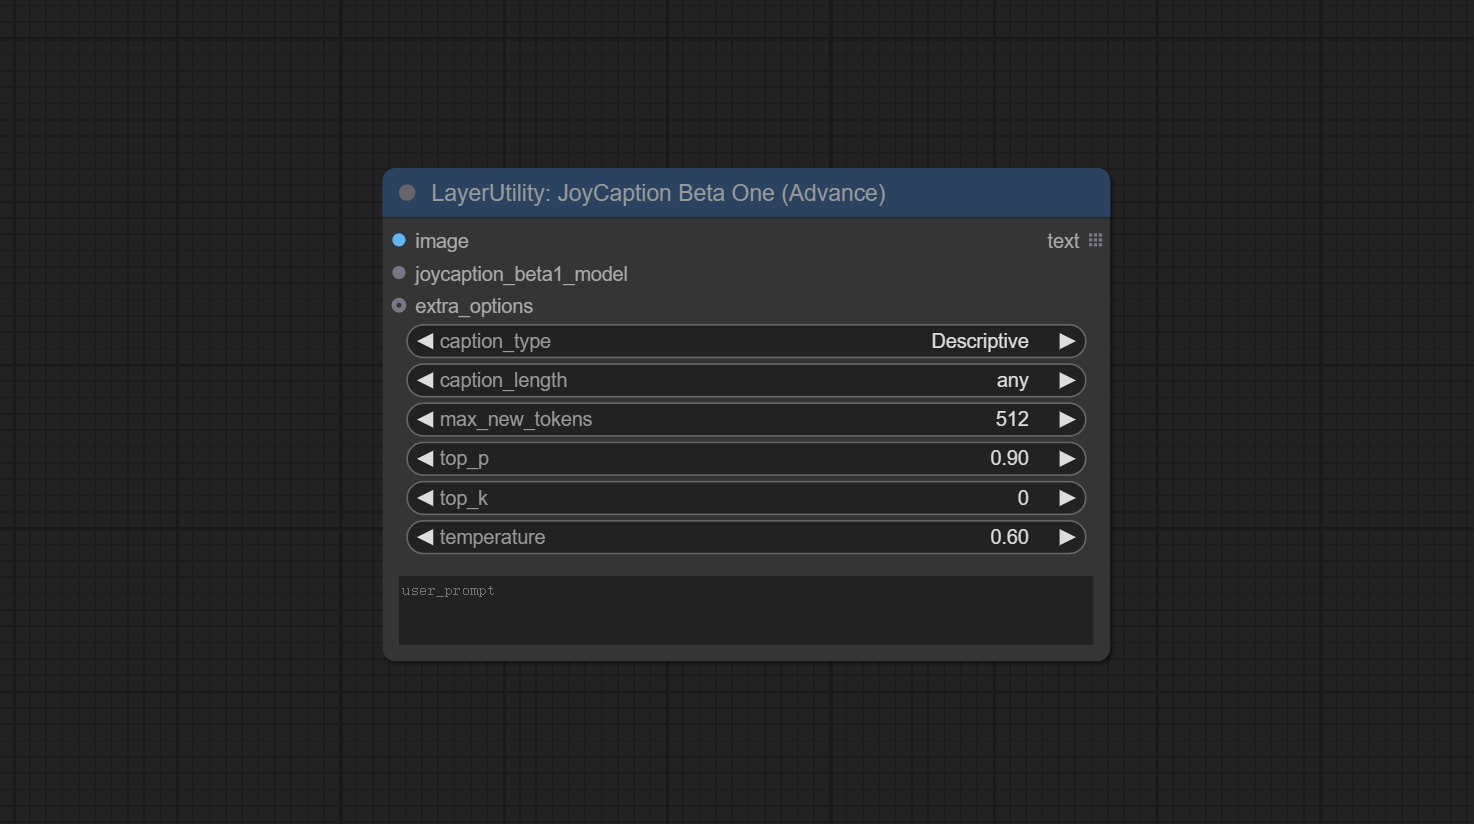1474x824 pixels.
Task: Switch caption_length to next option arrow
Action: tap(1066, 380)
